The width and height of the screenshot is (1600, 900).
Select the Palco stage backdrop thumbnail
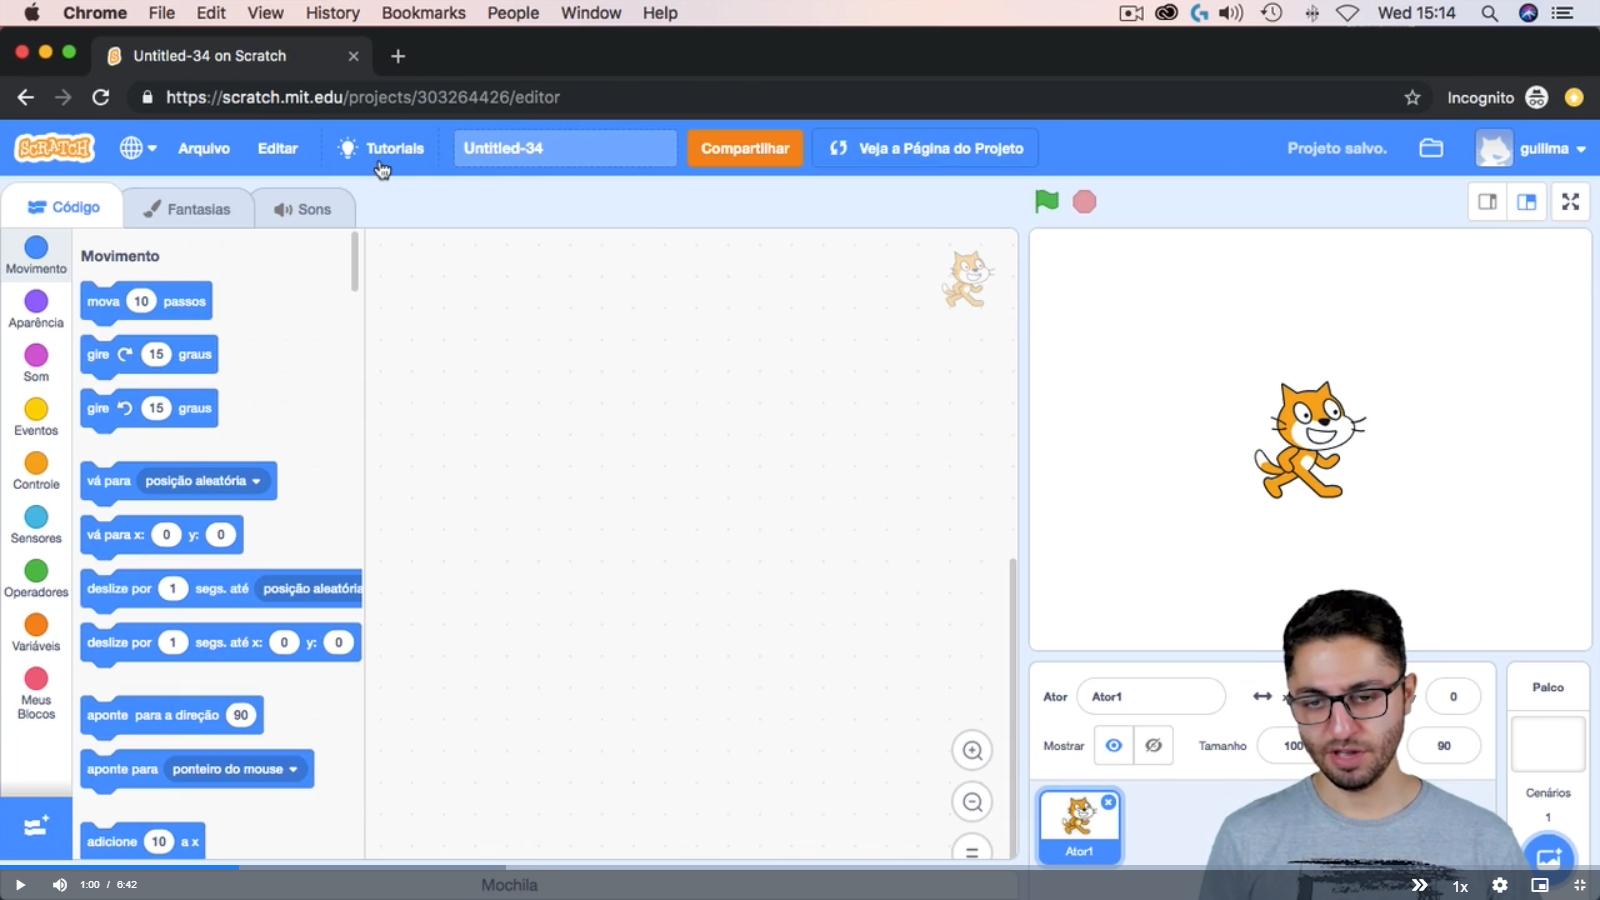coord(1548,744)
